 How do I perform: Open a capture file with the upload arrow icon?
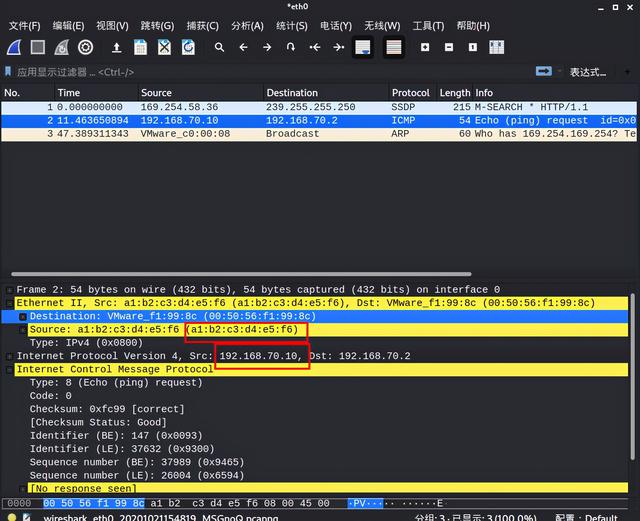click(x=117, y=47)
